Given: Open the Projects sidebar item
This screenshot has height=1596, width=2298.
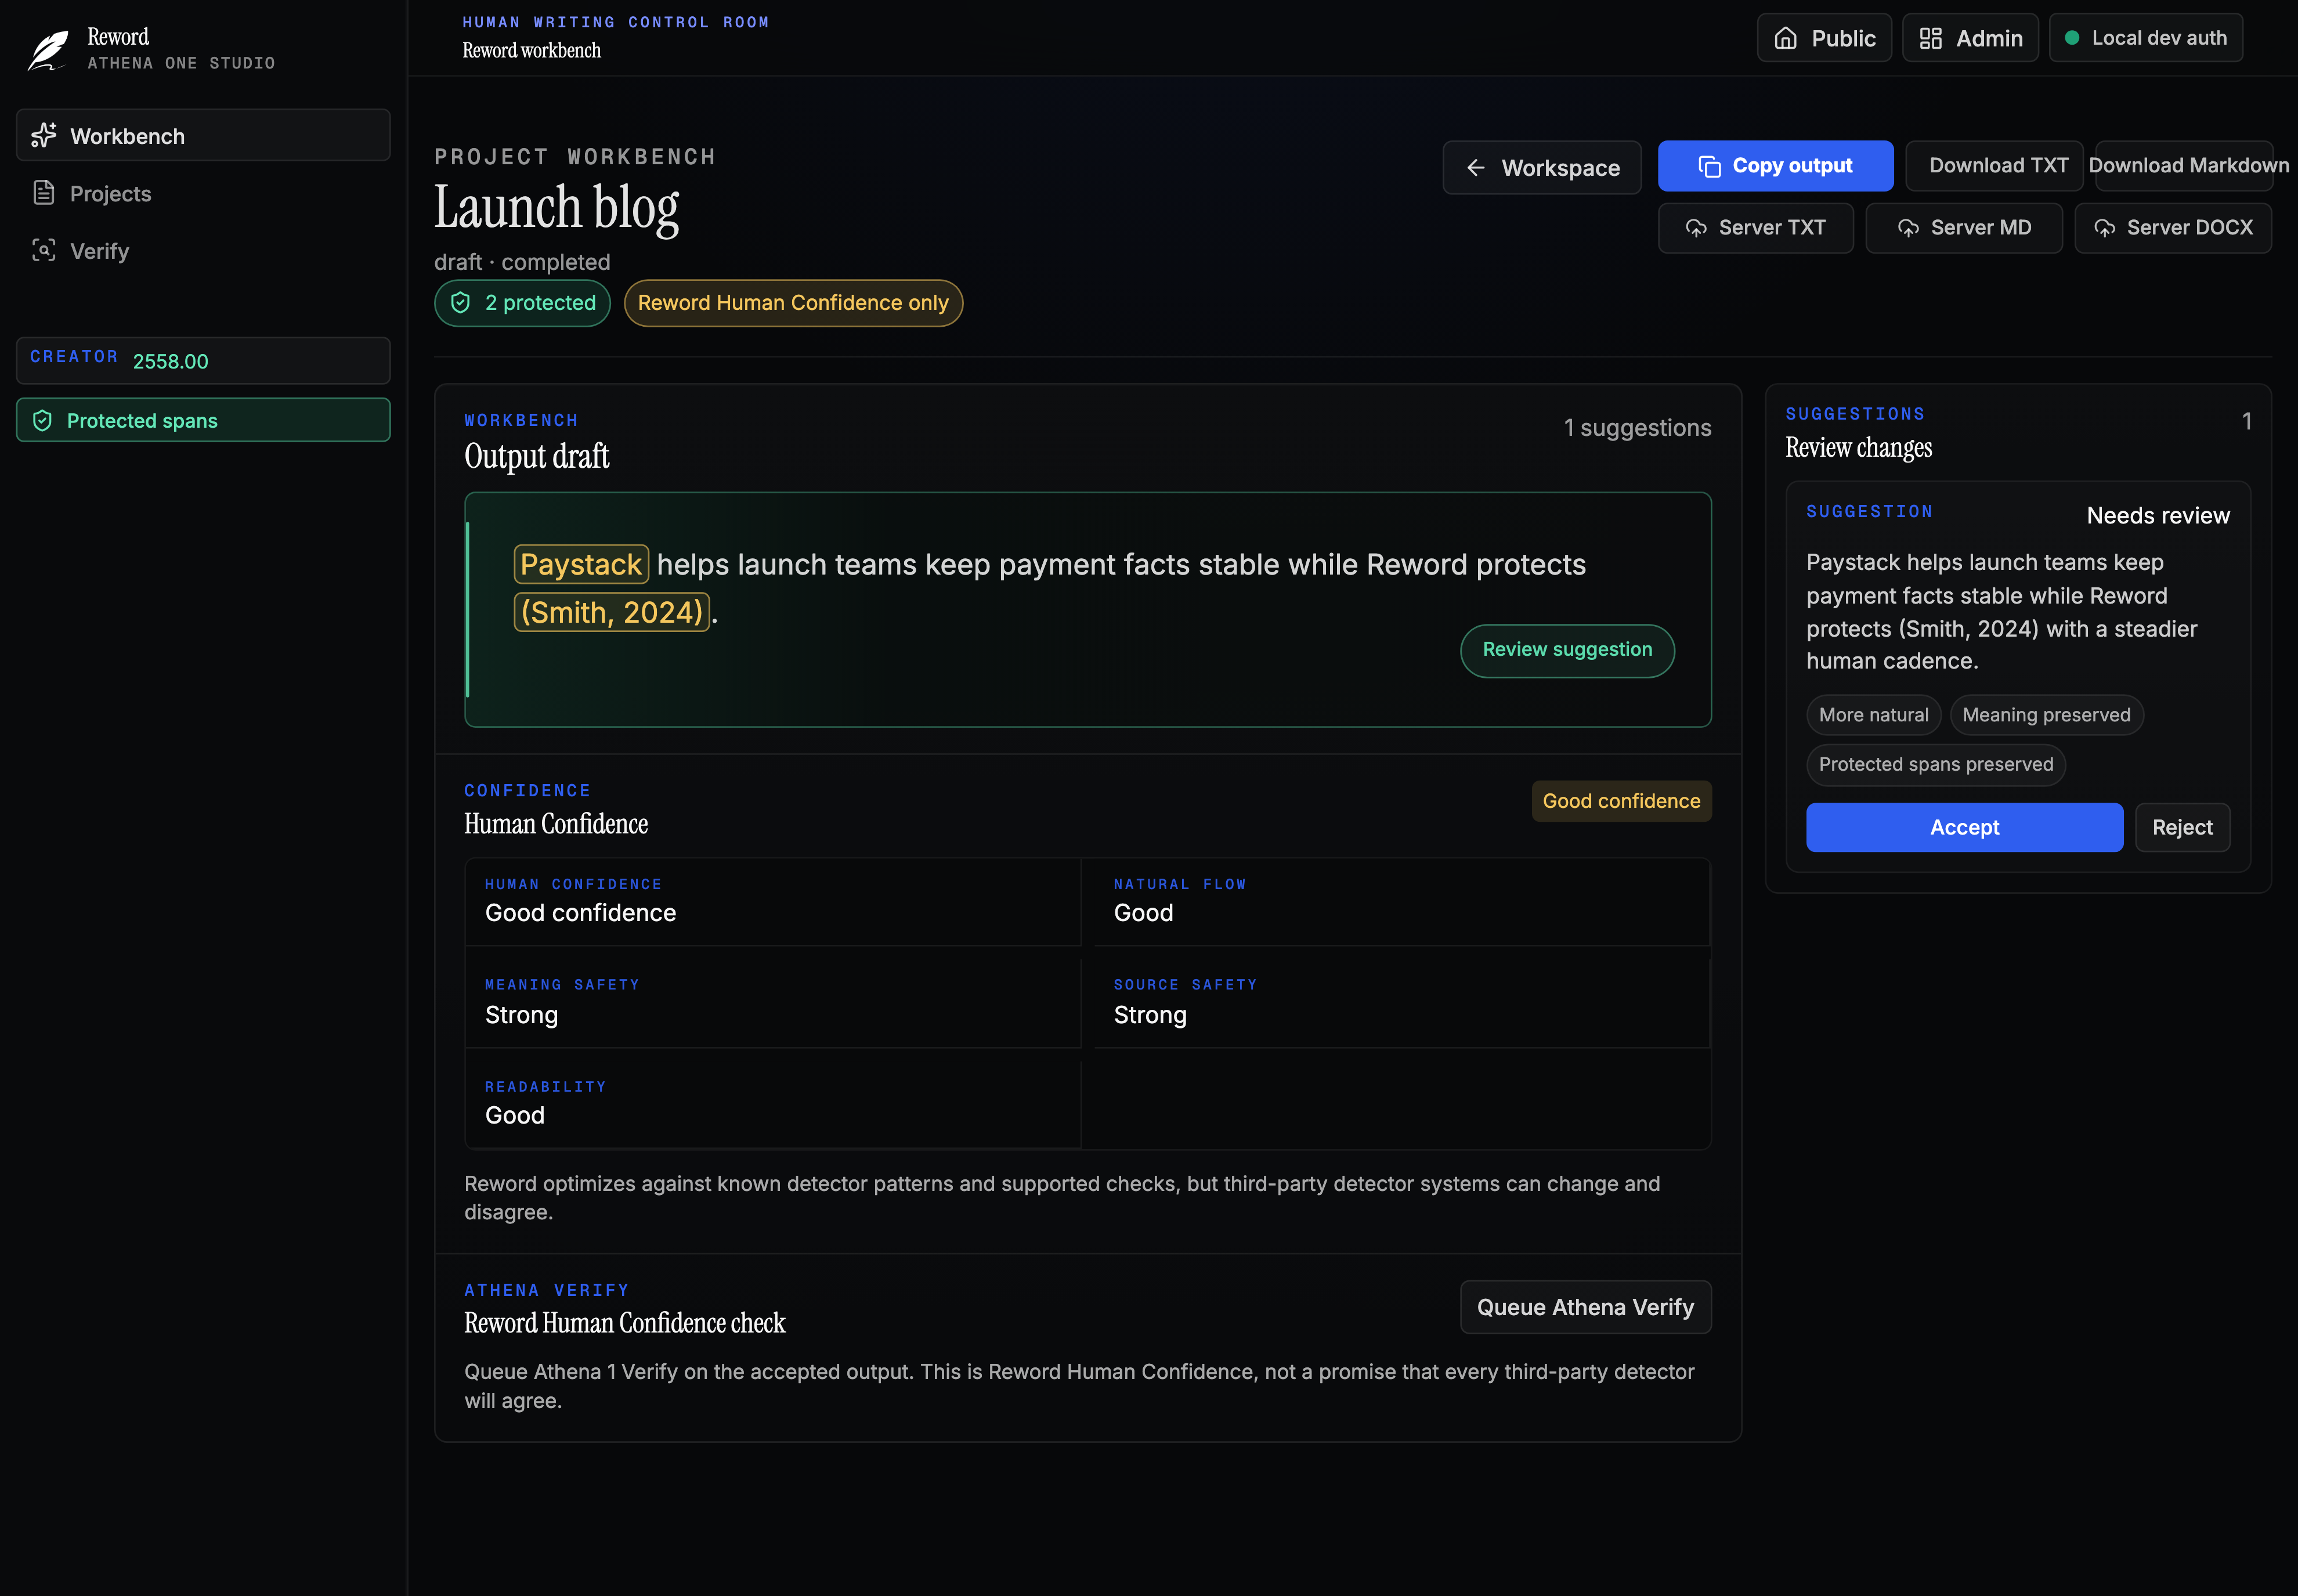Looking at the screenshot, I should pos(203,192).
